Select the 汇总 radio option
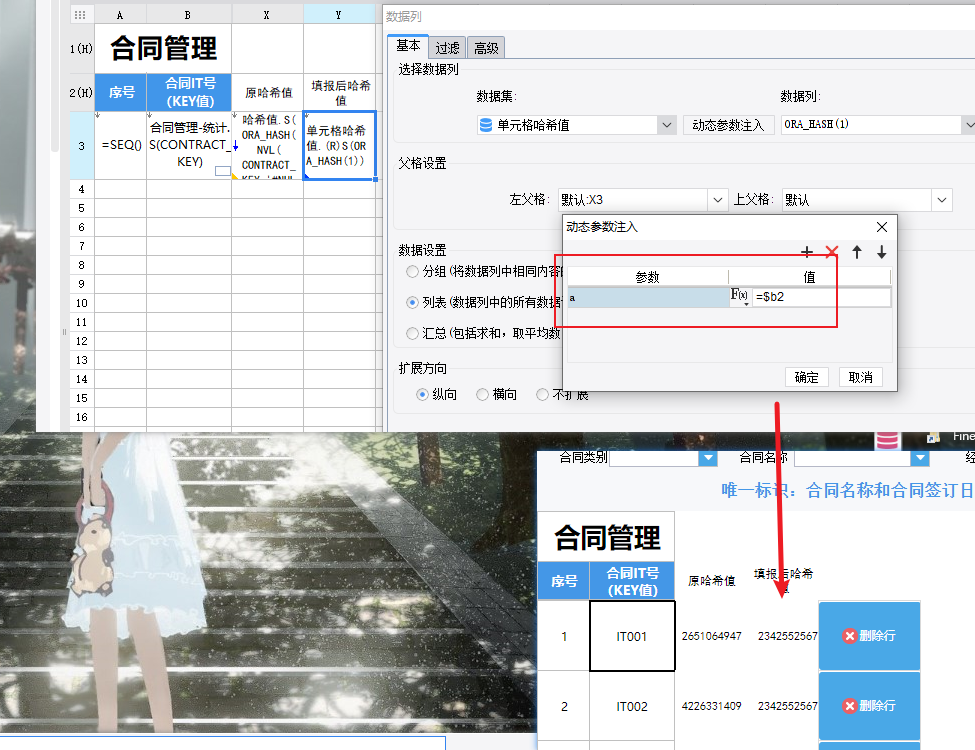 (x=412, y=333)
